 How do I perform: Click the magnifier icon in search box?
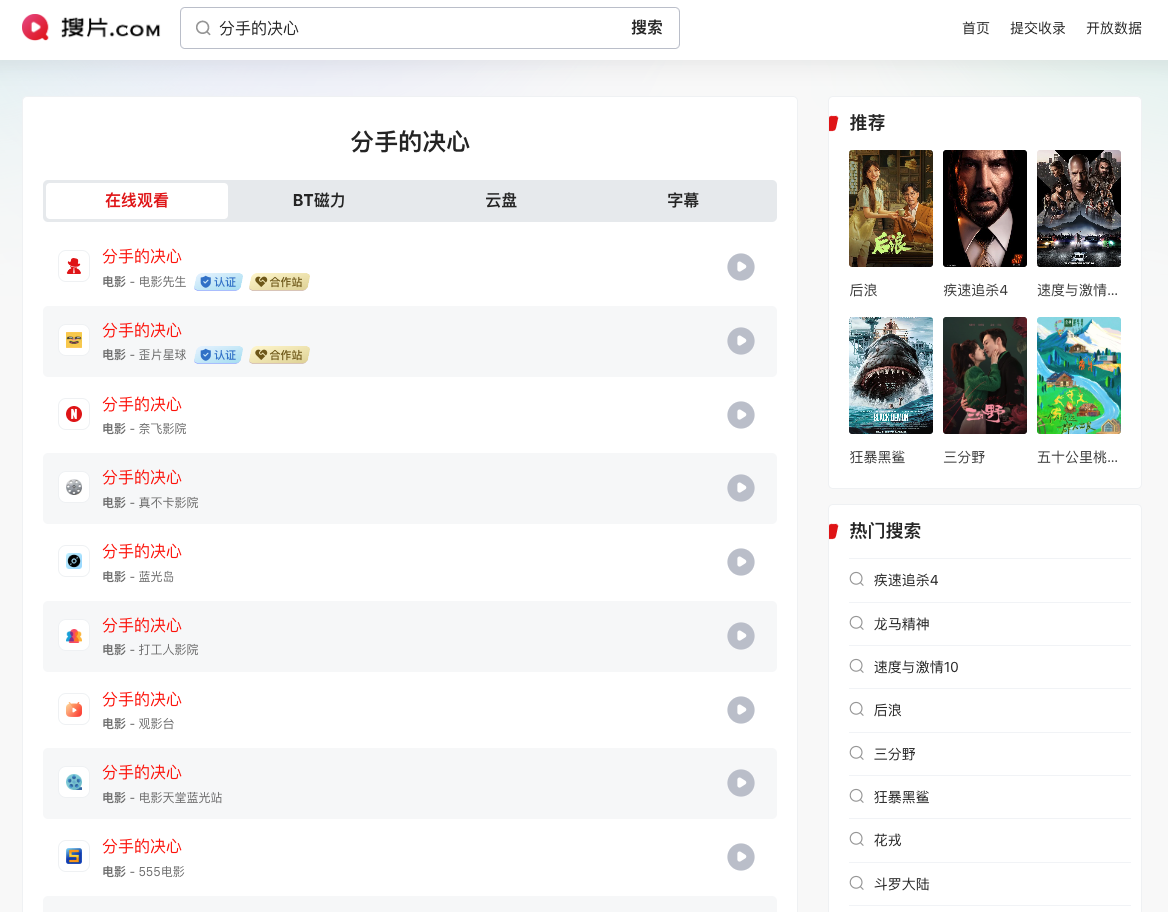[x=203, y=28]
